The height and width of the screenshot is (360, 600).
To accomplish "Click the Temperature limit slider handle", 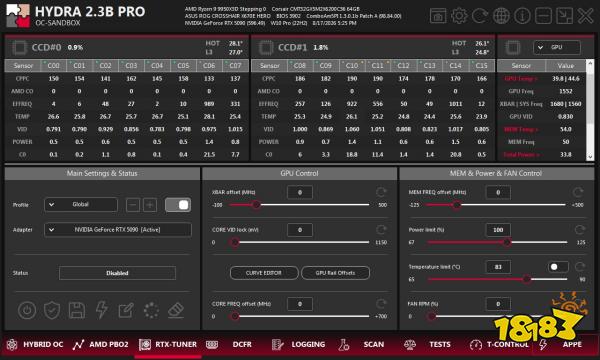I will (x=527, y=279).
